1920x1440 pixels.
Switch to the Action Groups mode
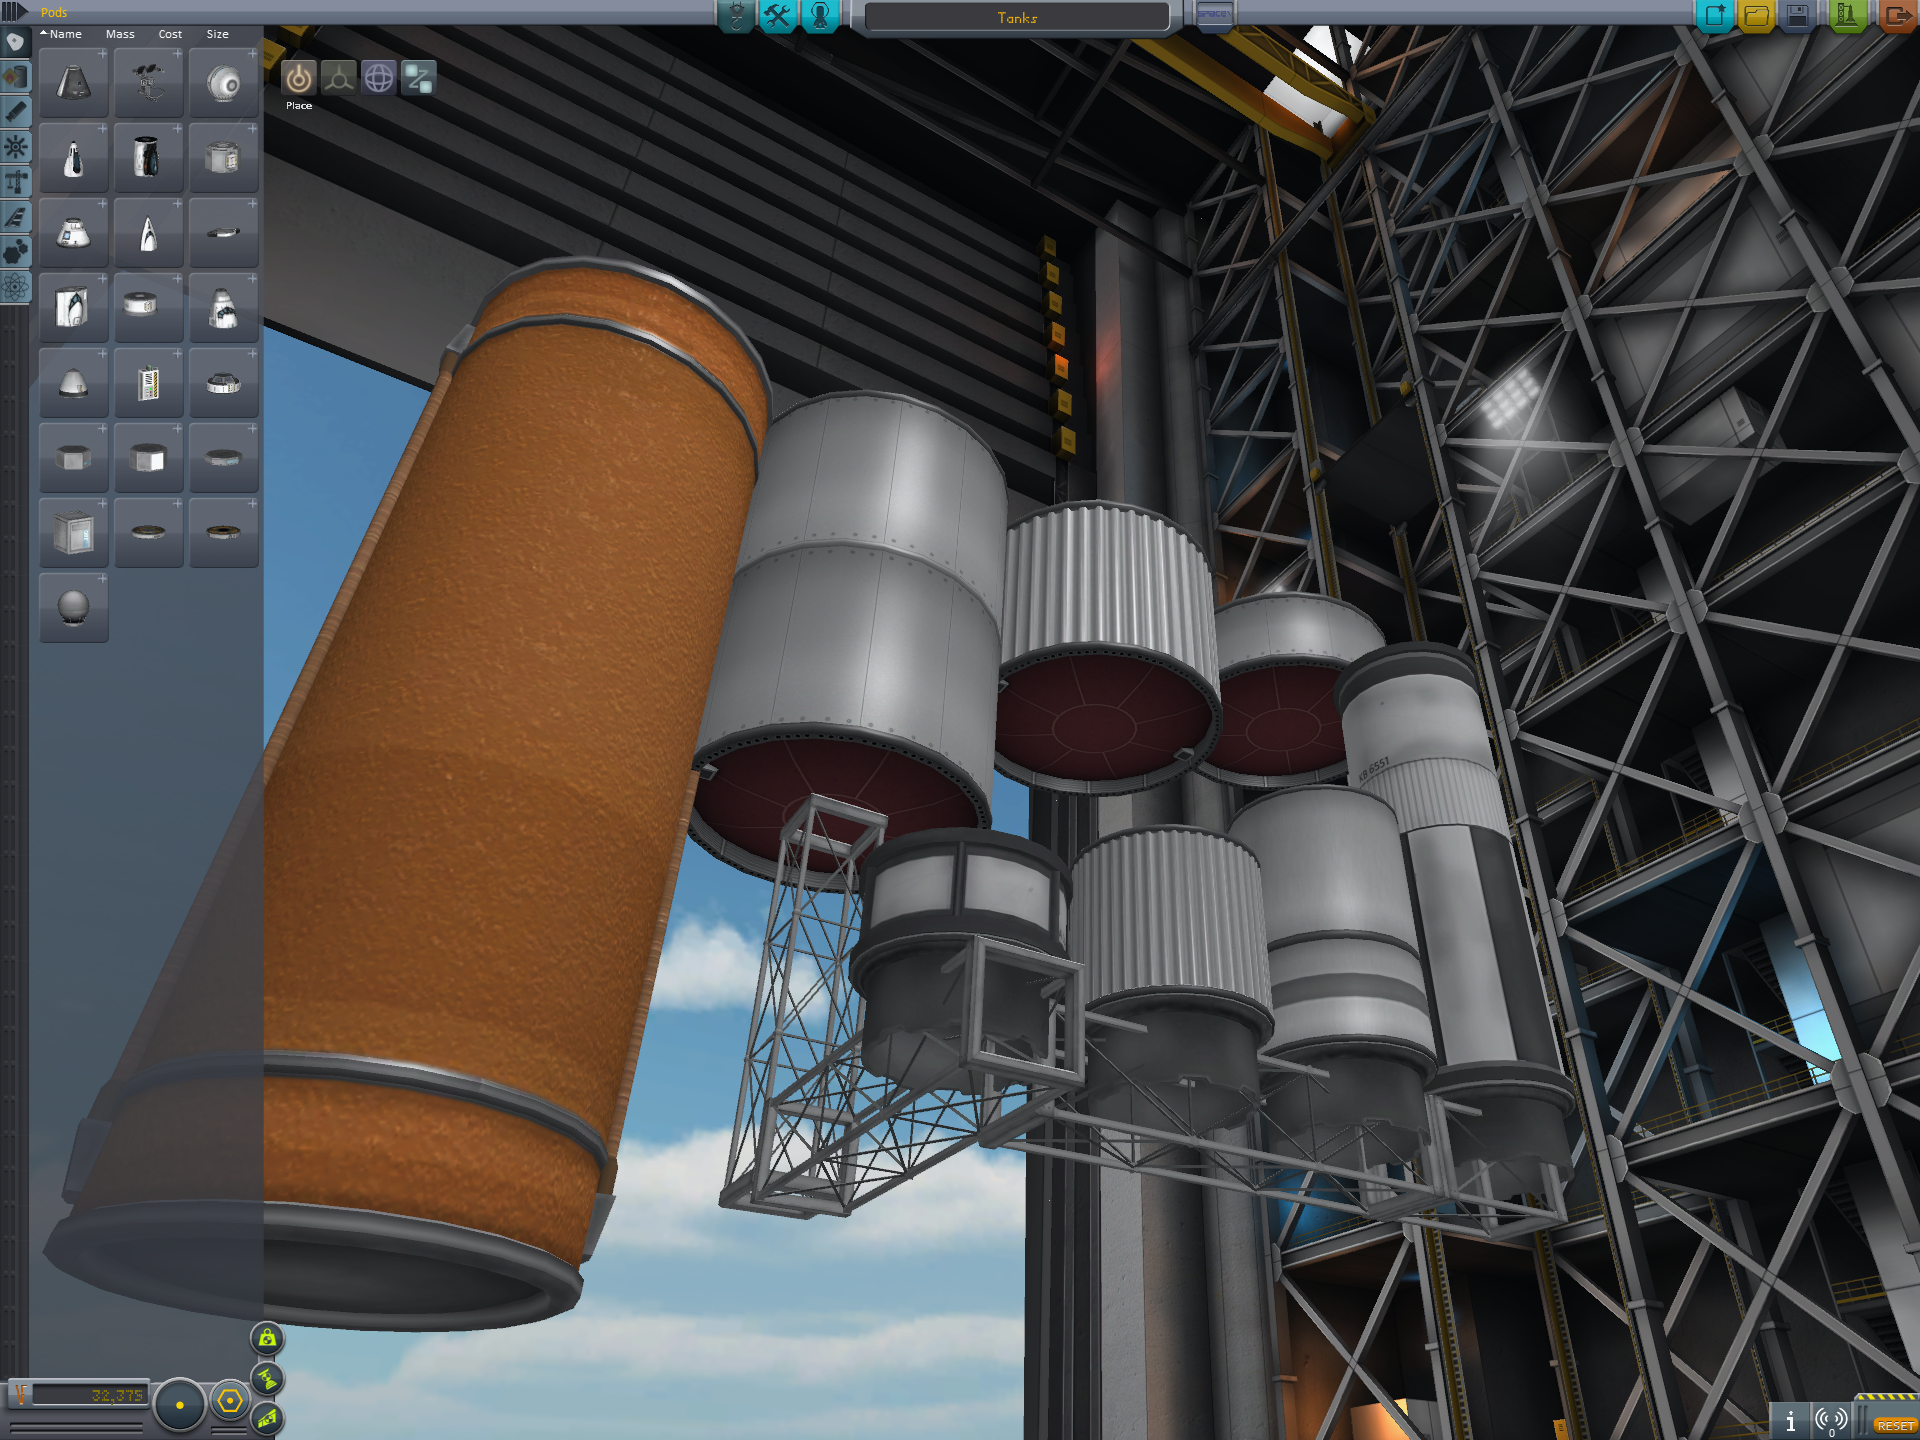[778, 16]
